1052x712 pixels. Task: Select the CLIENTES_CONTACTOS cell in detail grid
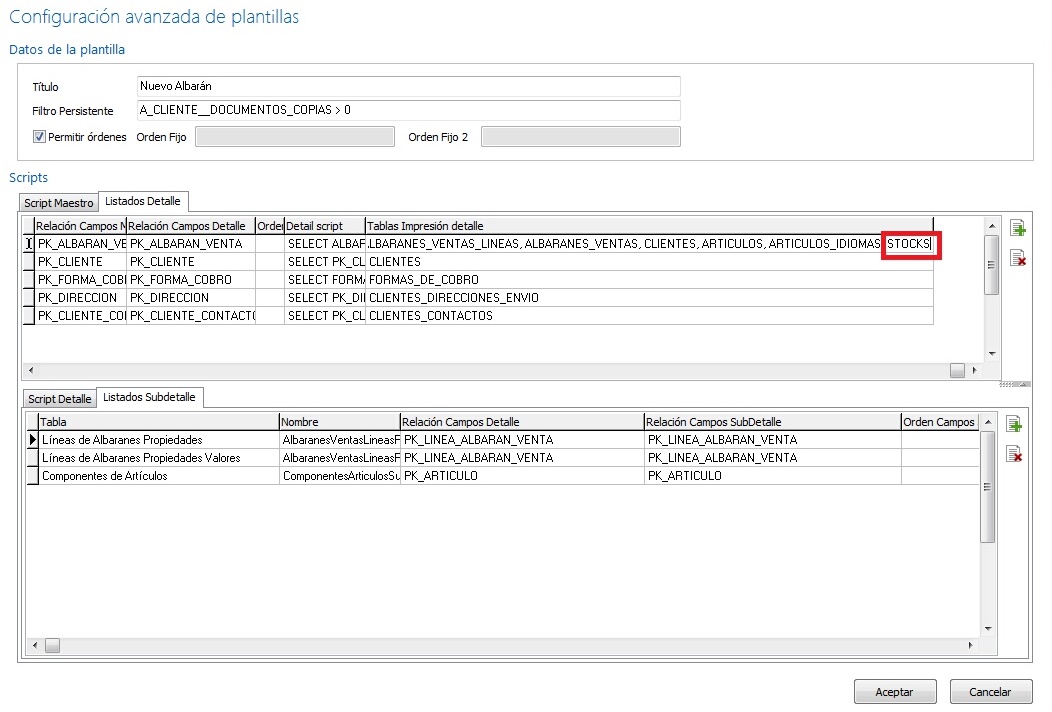point(648,316)
